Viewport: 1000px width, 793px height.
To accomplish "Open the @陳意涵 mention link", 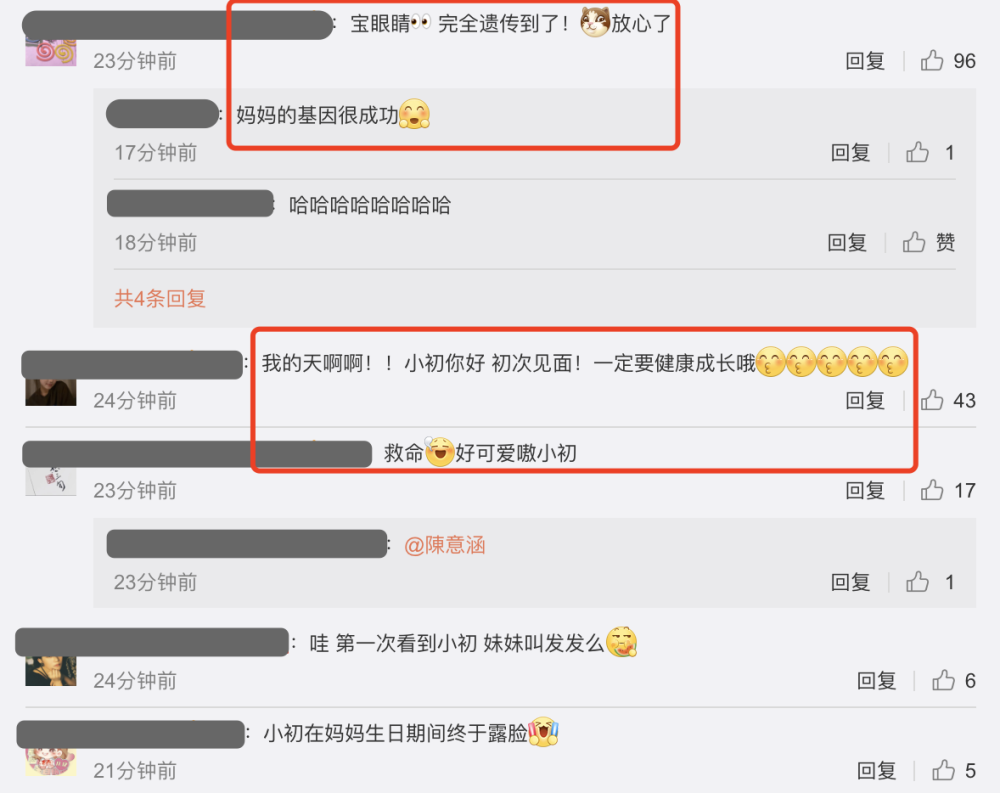I will [445, 545].
